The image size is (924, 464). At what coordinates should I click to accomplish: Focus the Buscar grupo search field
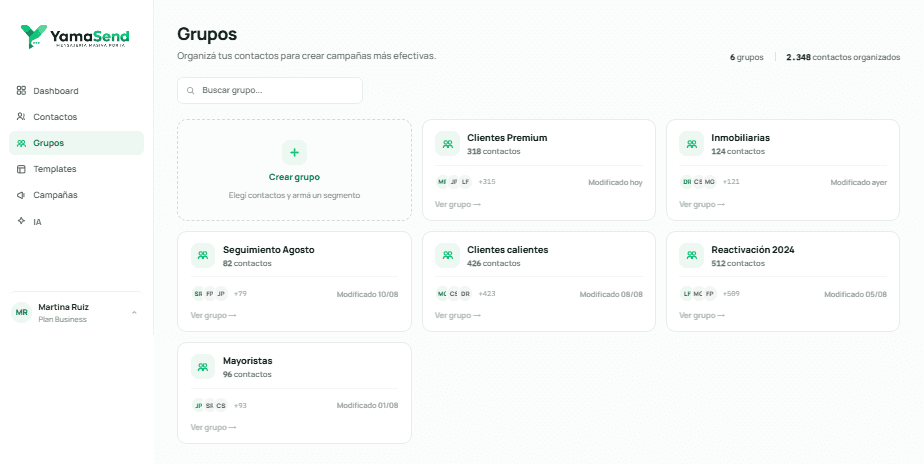pos(270,91)
